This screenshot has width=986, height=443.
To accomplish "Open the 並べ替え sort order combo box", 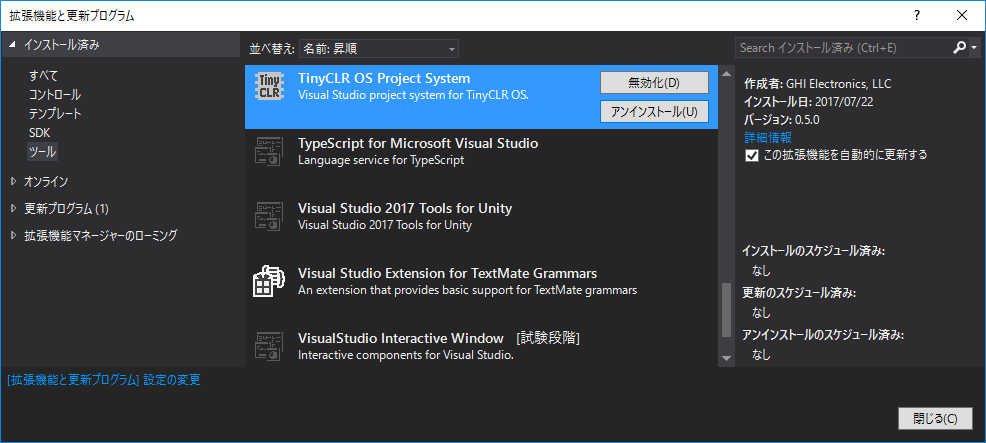I will [x=379, y=48].
